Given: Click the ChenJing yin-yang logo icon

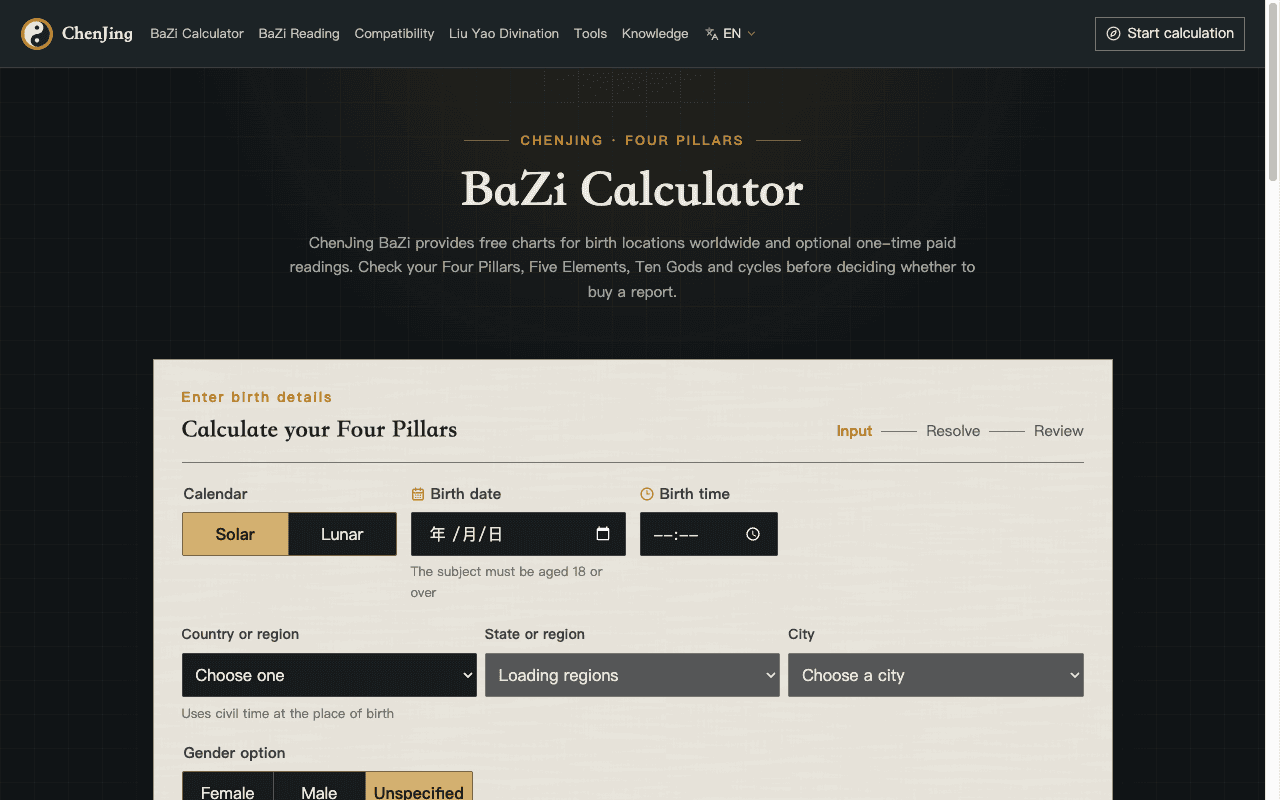Looking at the screenshot, I should [37, 34].
